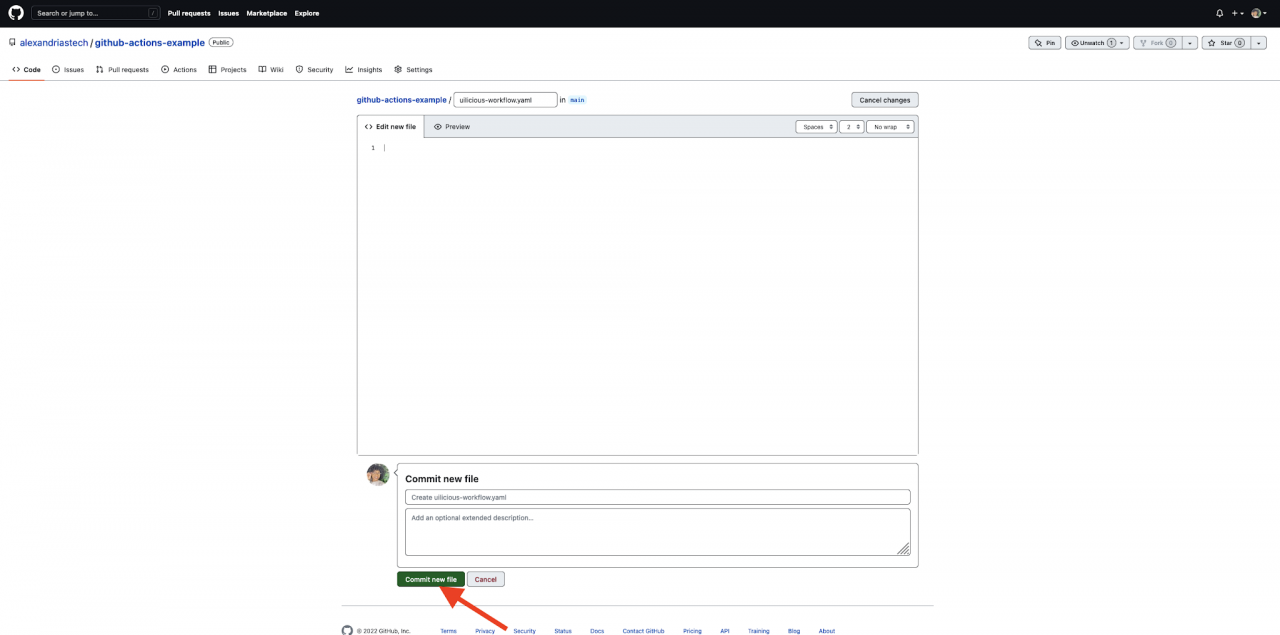The height and width of the screenshot is (635, 1280).
Task: Toggle the Unwatch options dropdown arrow
Action: click(x=1122, y=42)
